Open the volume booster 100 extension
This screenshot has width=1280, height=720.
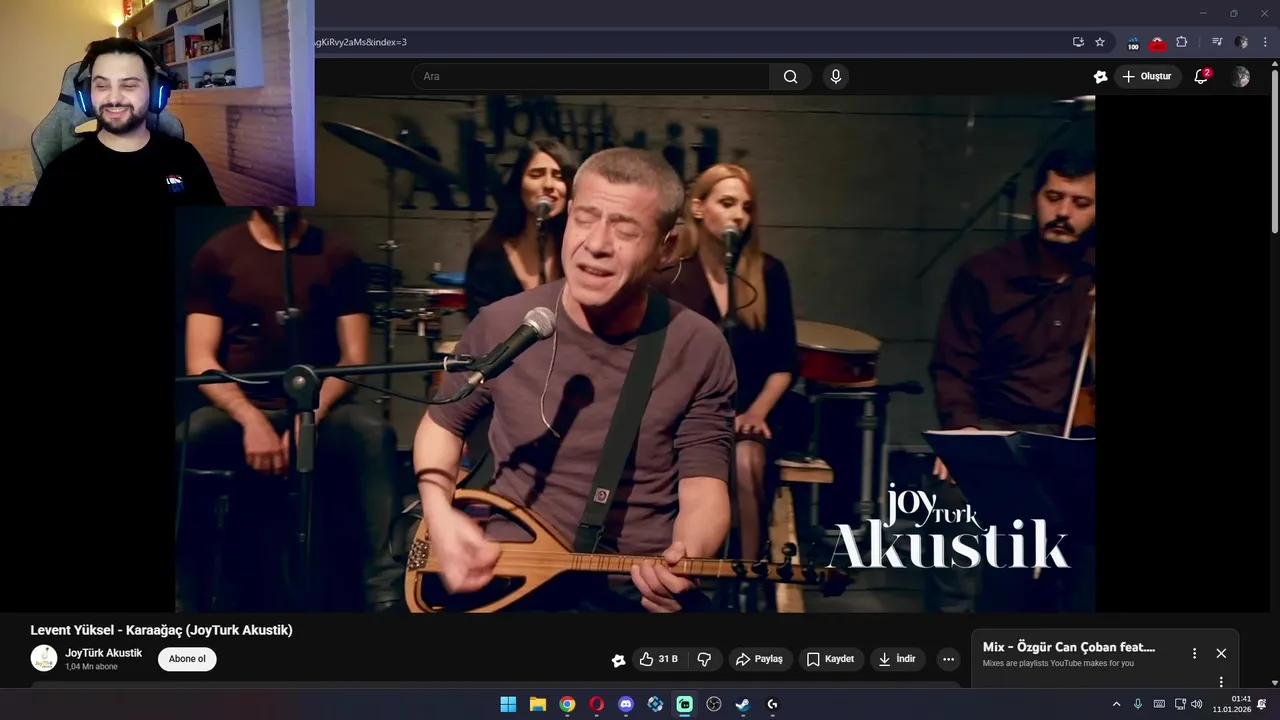[x=1133, y=43]
